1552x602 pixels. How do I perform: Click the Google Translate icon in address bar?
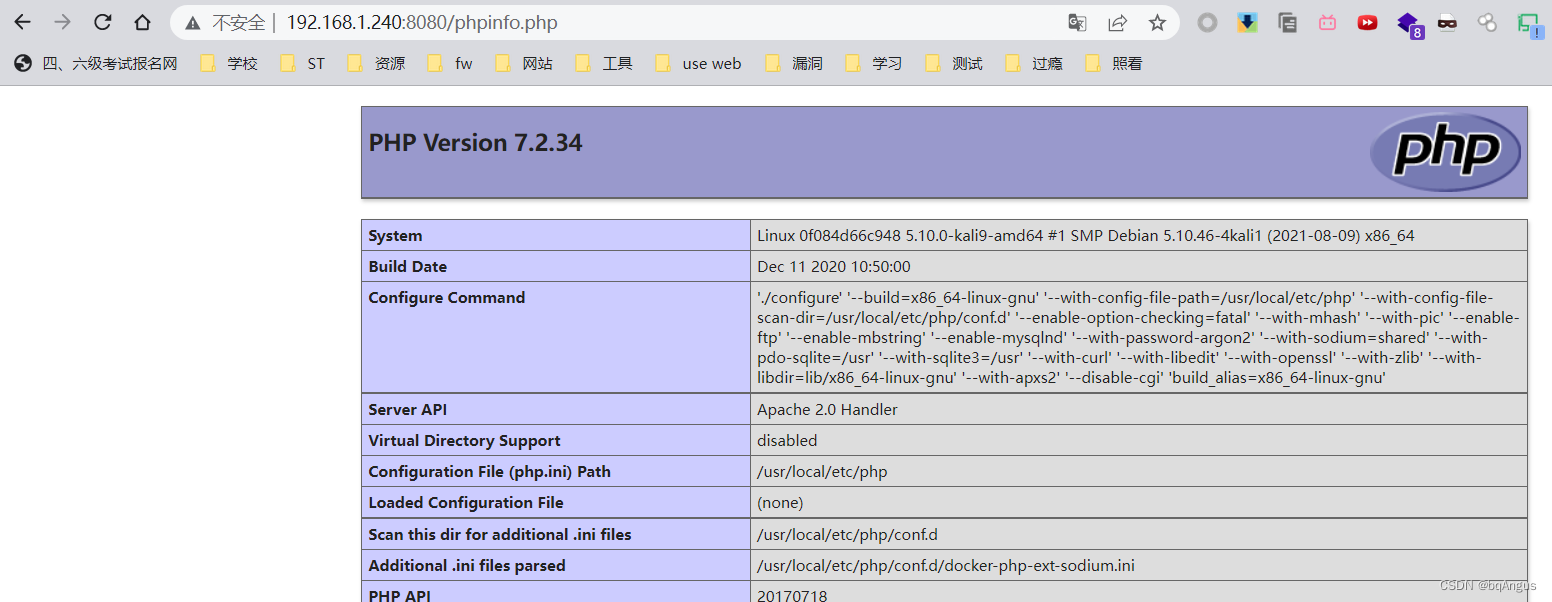tap(1077, 22)
